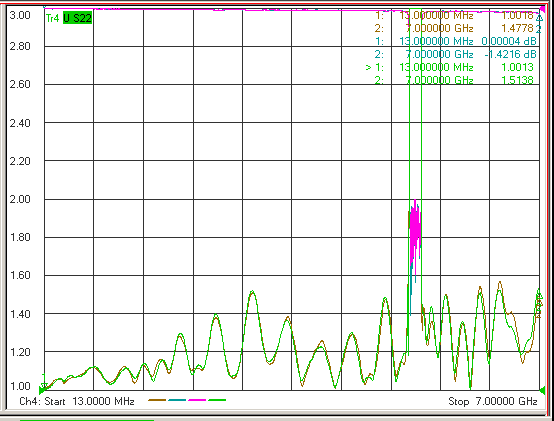
Task: Click the 3.00 top scale label
Action: [x=20, y=16]
